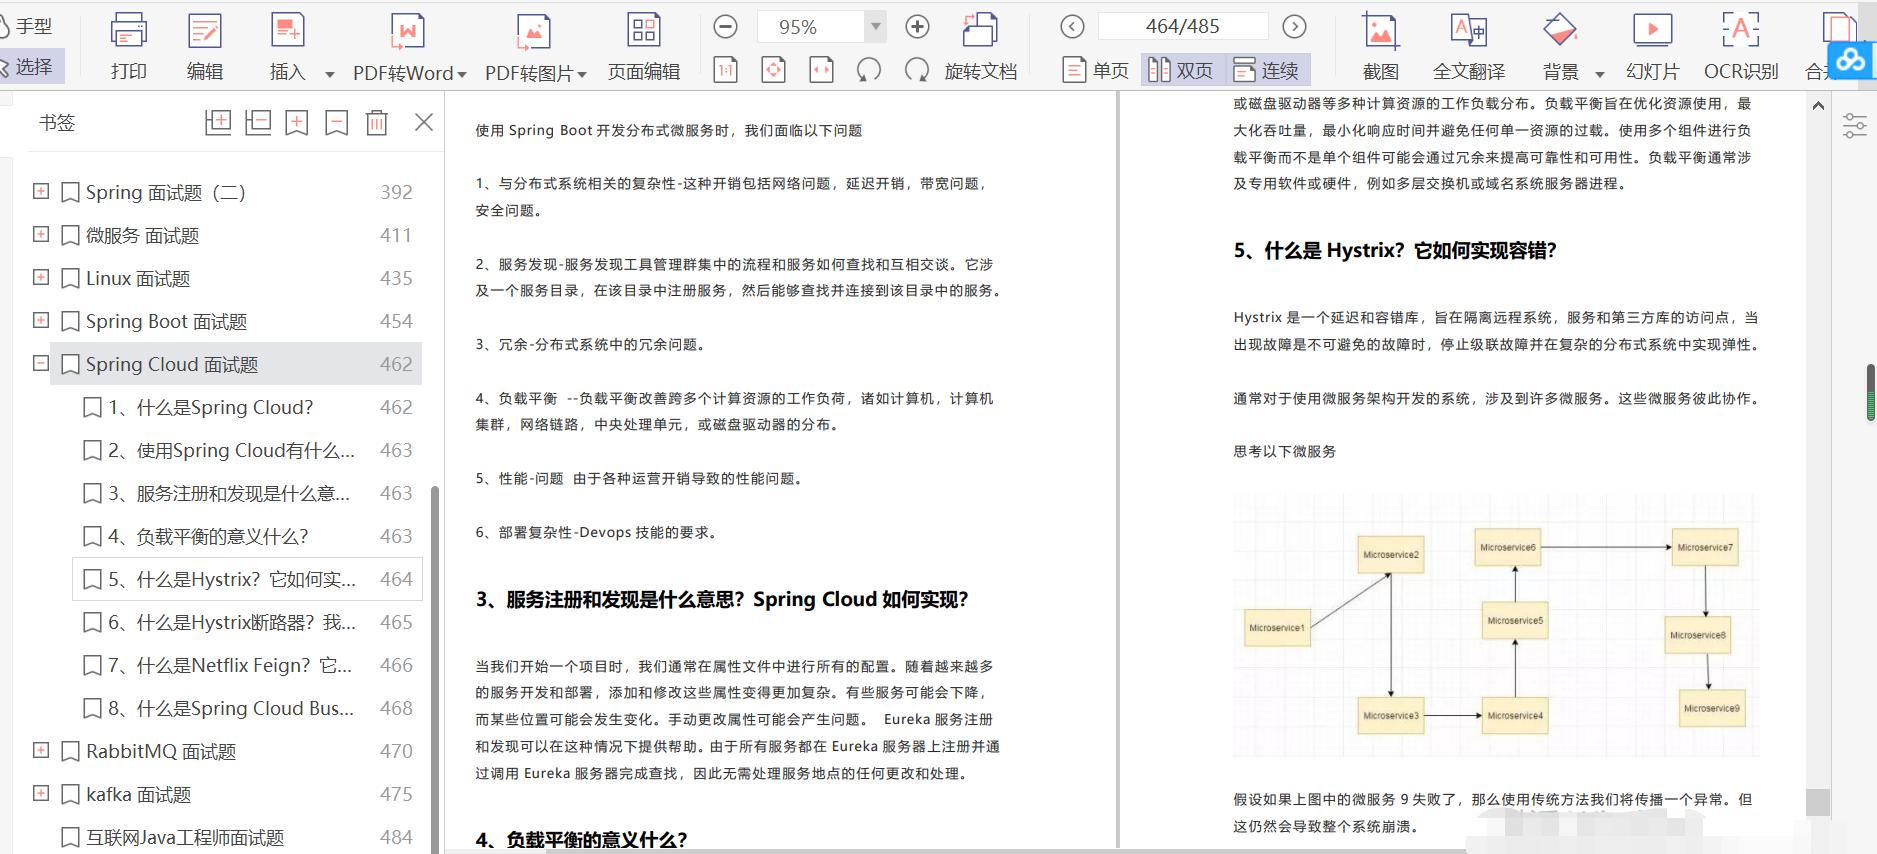Click the green document scrollbar thumb
This screenshot has height=854, width=1877.
1871,392
